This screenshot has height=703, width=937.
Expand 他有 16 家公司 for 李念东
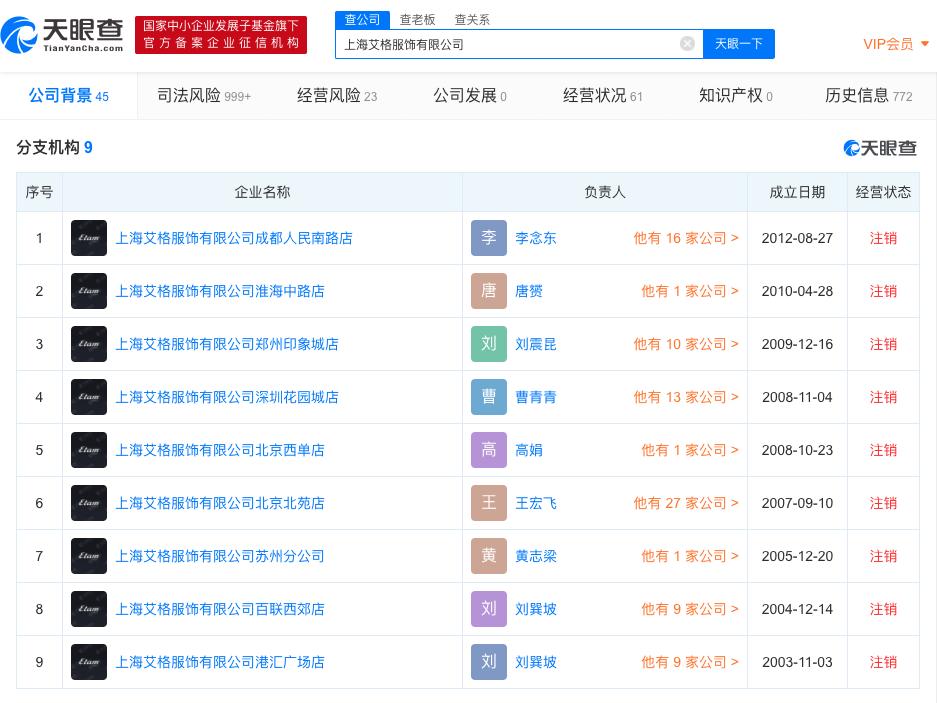tap(685, 238)
